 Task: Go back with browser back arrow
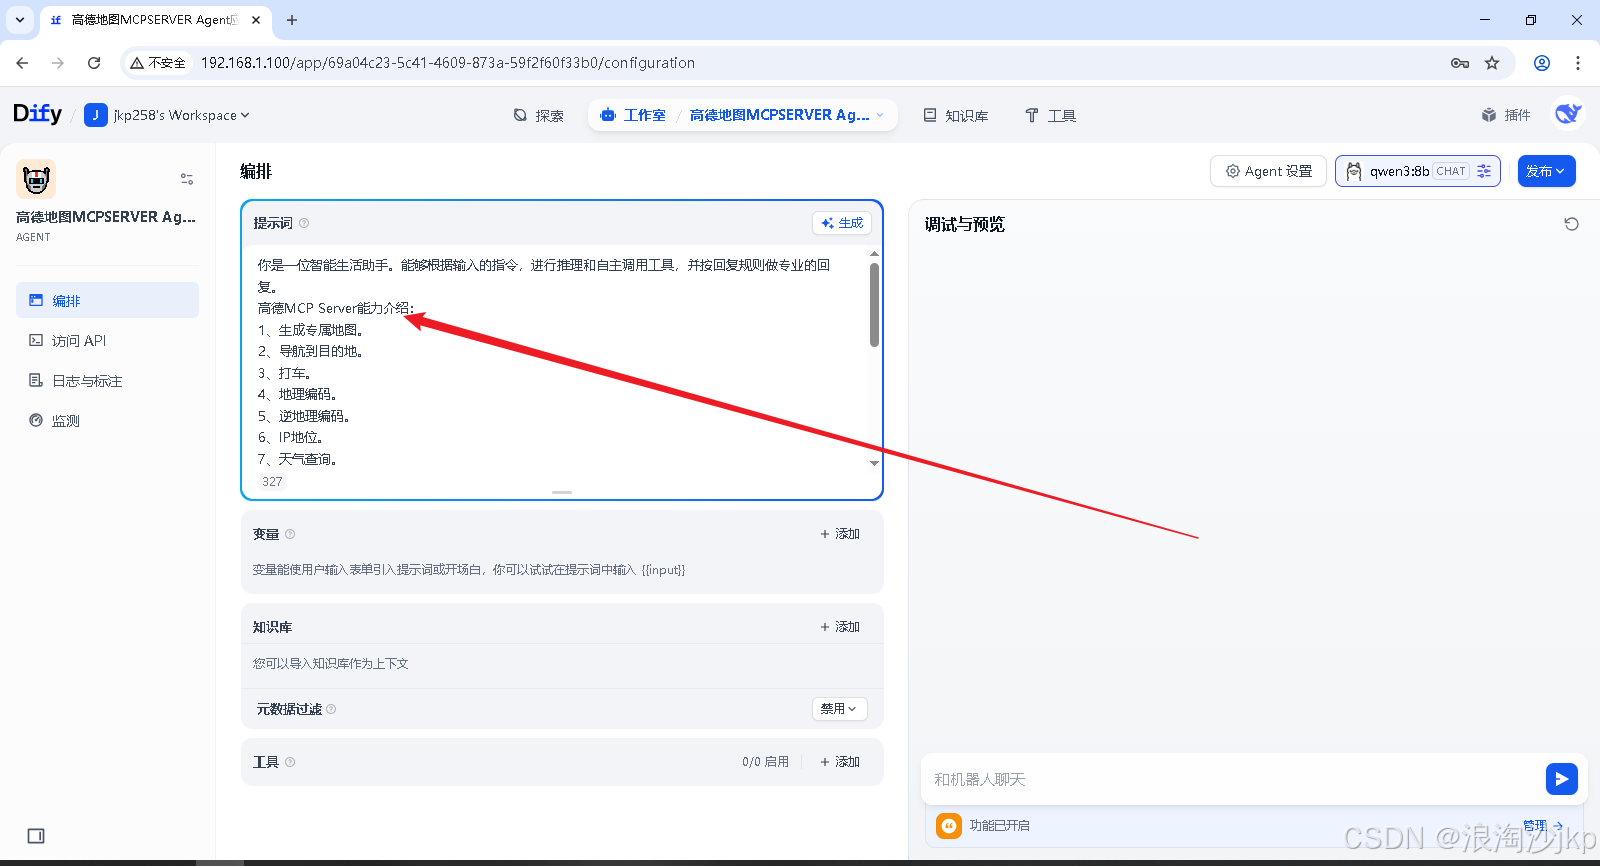coord(22,63)
